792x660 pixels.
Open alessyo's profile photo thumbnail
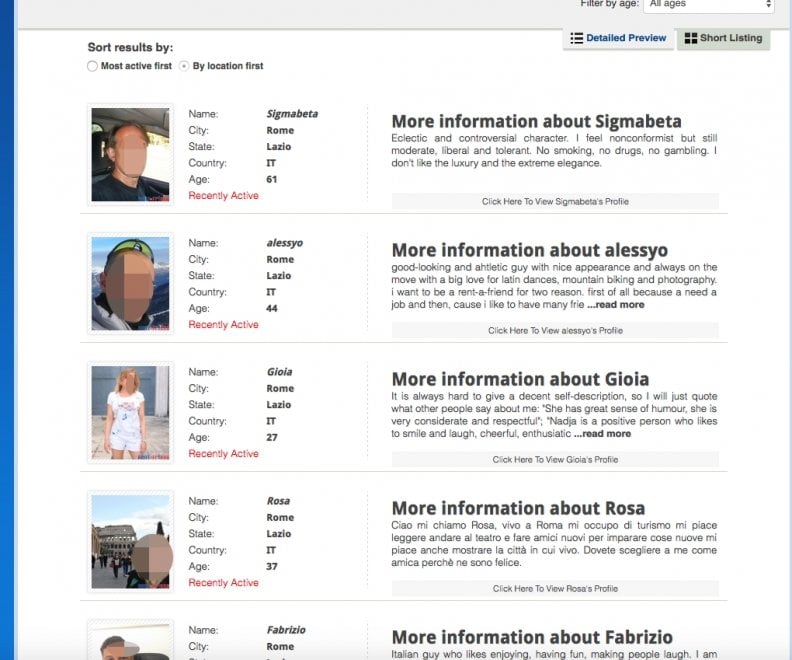coord(130,283)
